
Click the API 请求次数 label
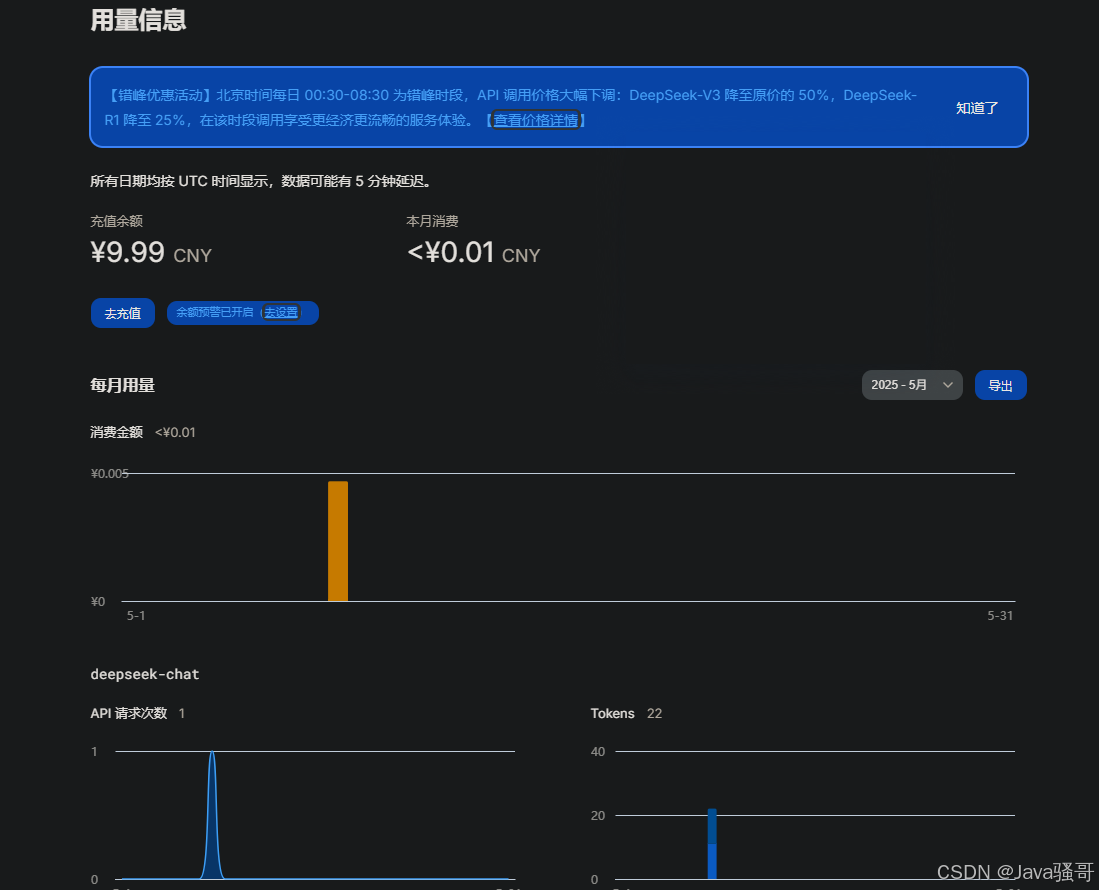[x=129, y=713]
